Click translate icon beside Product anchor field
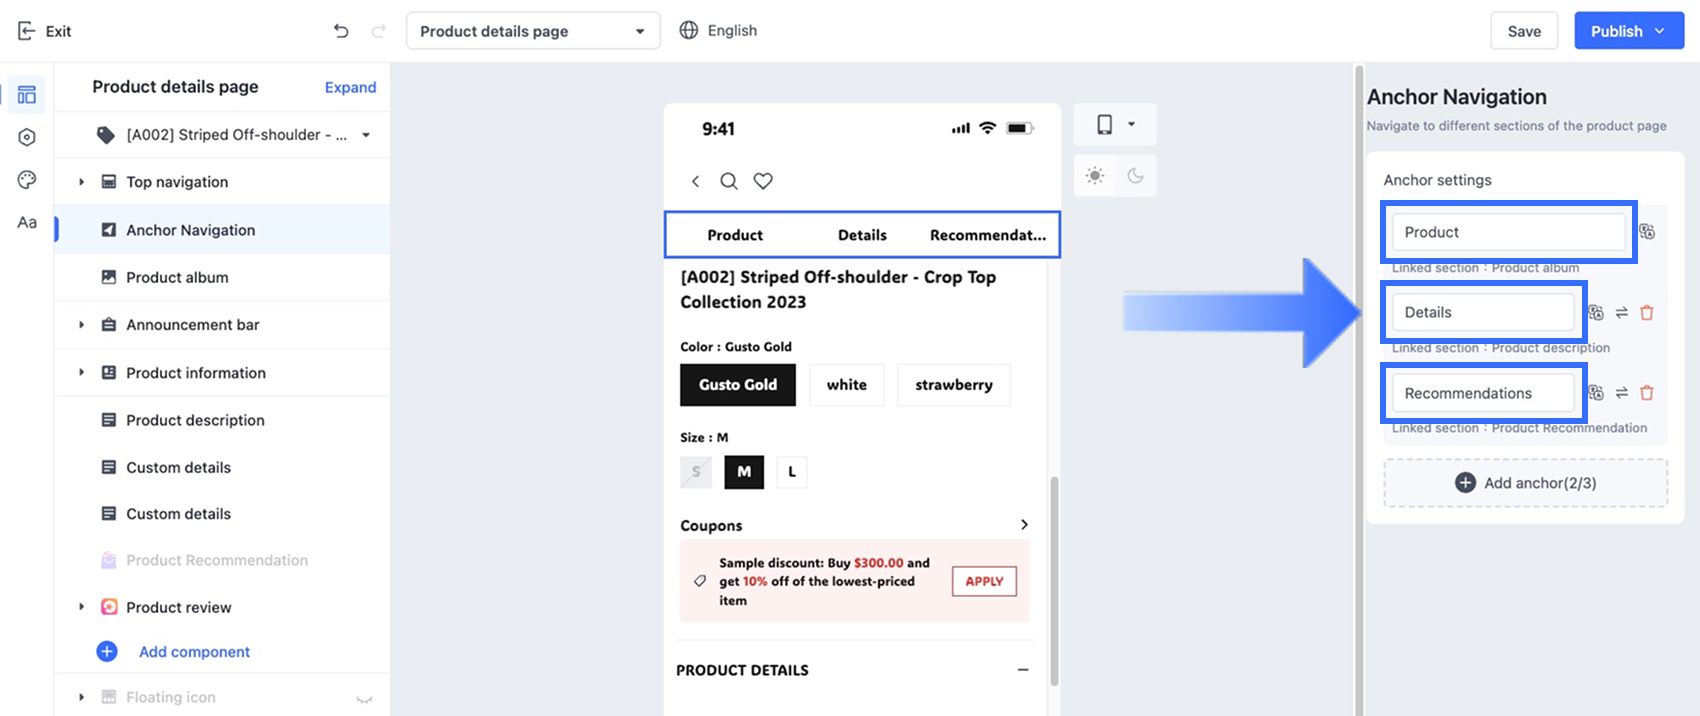1700x716 pixels. 1647,232
